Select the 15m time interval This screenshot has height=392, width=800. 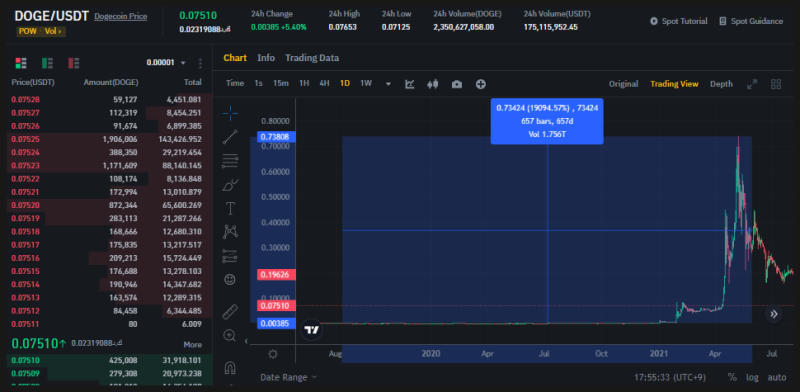(281, 83)
